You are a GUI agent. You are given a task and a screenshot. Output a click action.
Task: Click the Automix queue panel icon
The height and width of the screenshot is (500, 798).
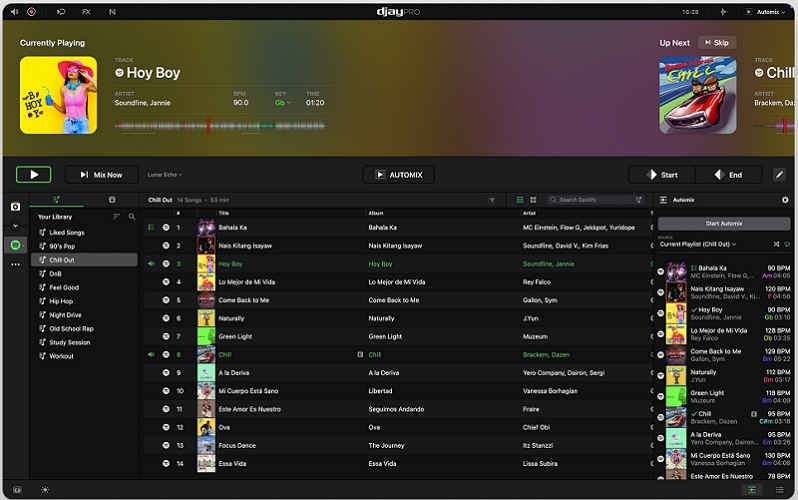tap(663, 200)
